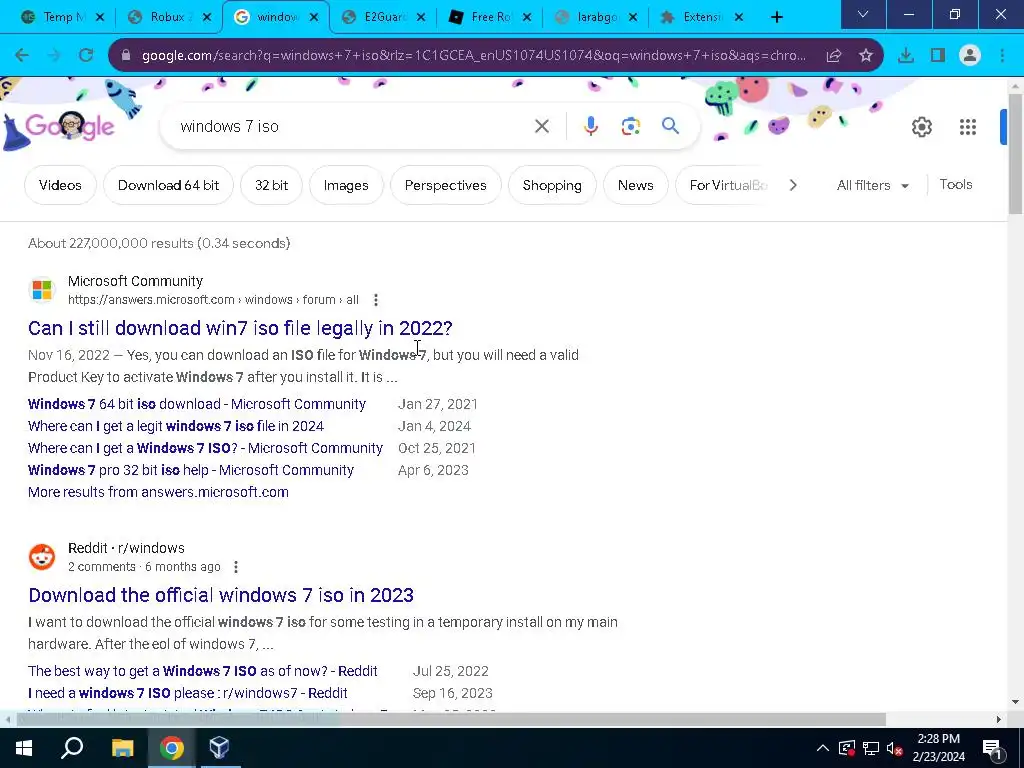Click the muted volume tray icon
Screen dimensions: 1024x768
click(x=894, y=748)
